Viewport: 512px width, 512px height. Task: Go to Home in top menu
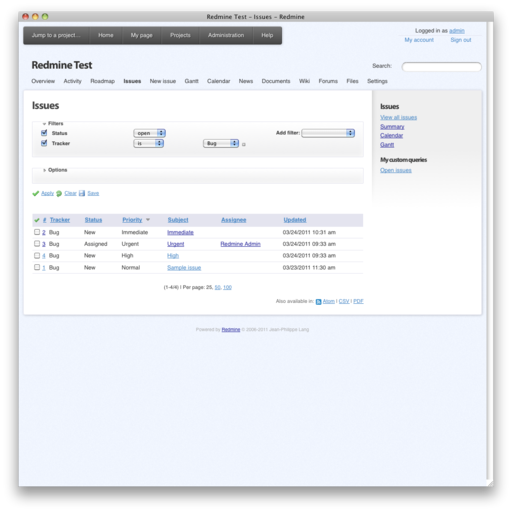106,35
